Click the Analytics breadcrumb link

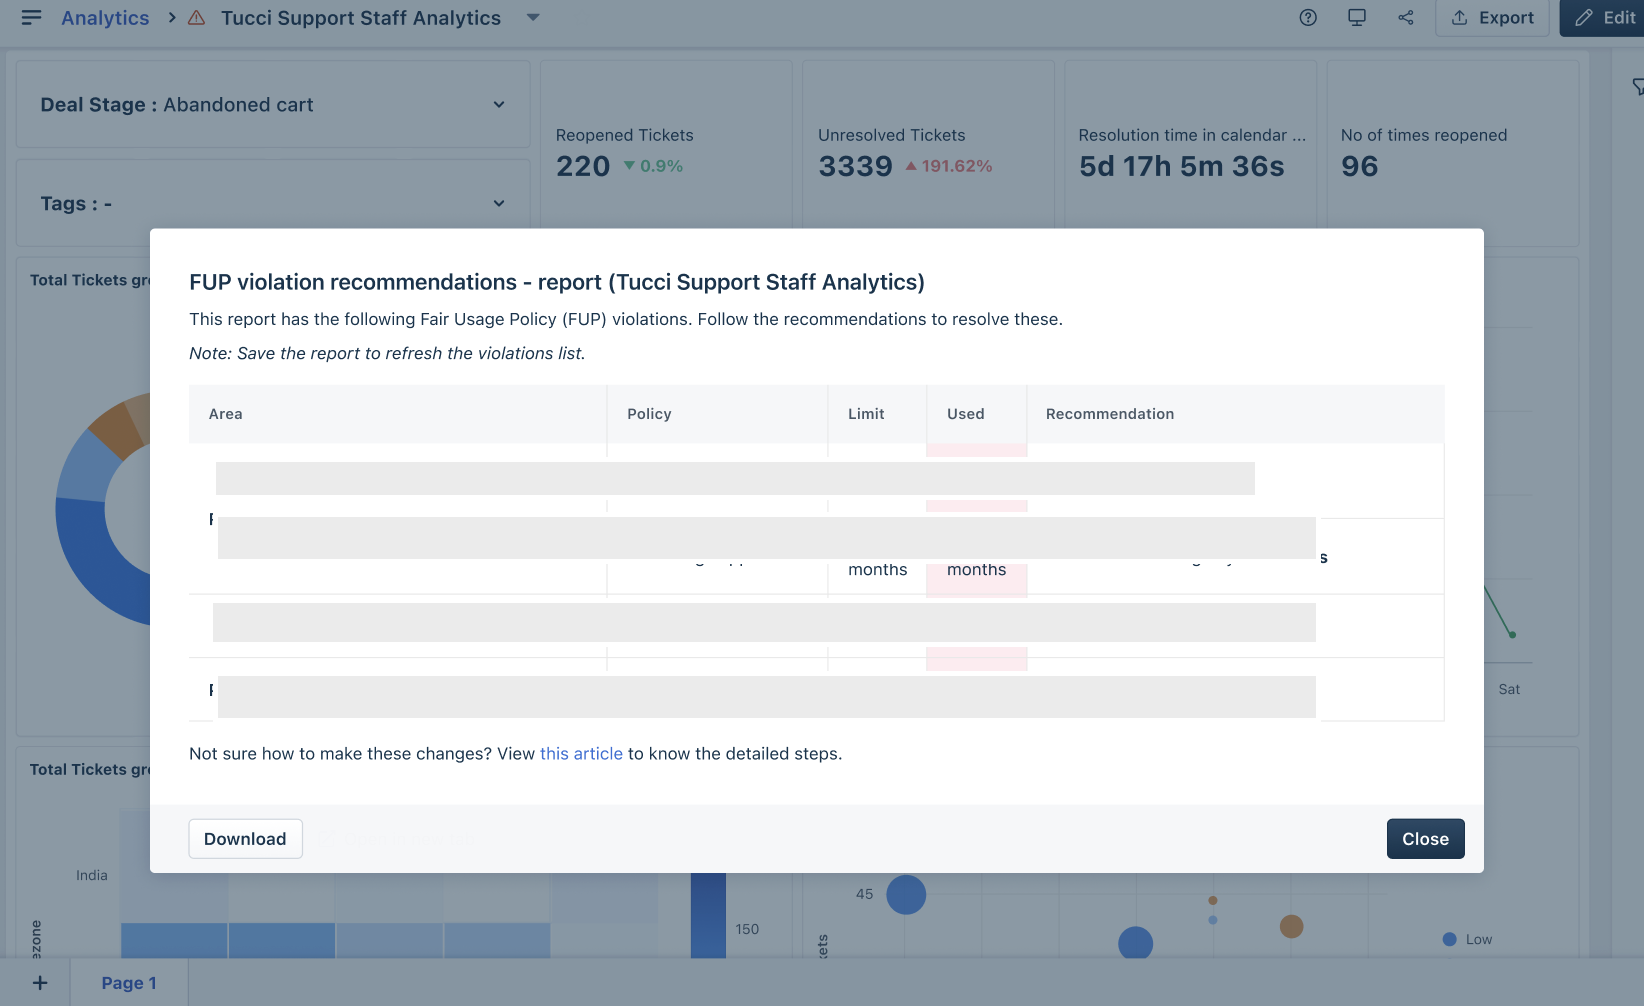click(x=105, y=18)
